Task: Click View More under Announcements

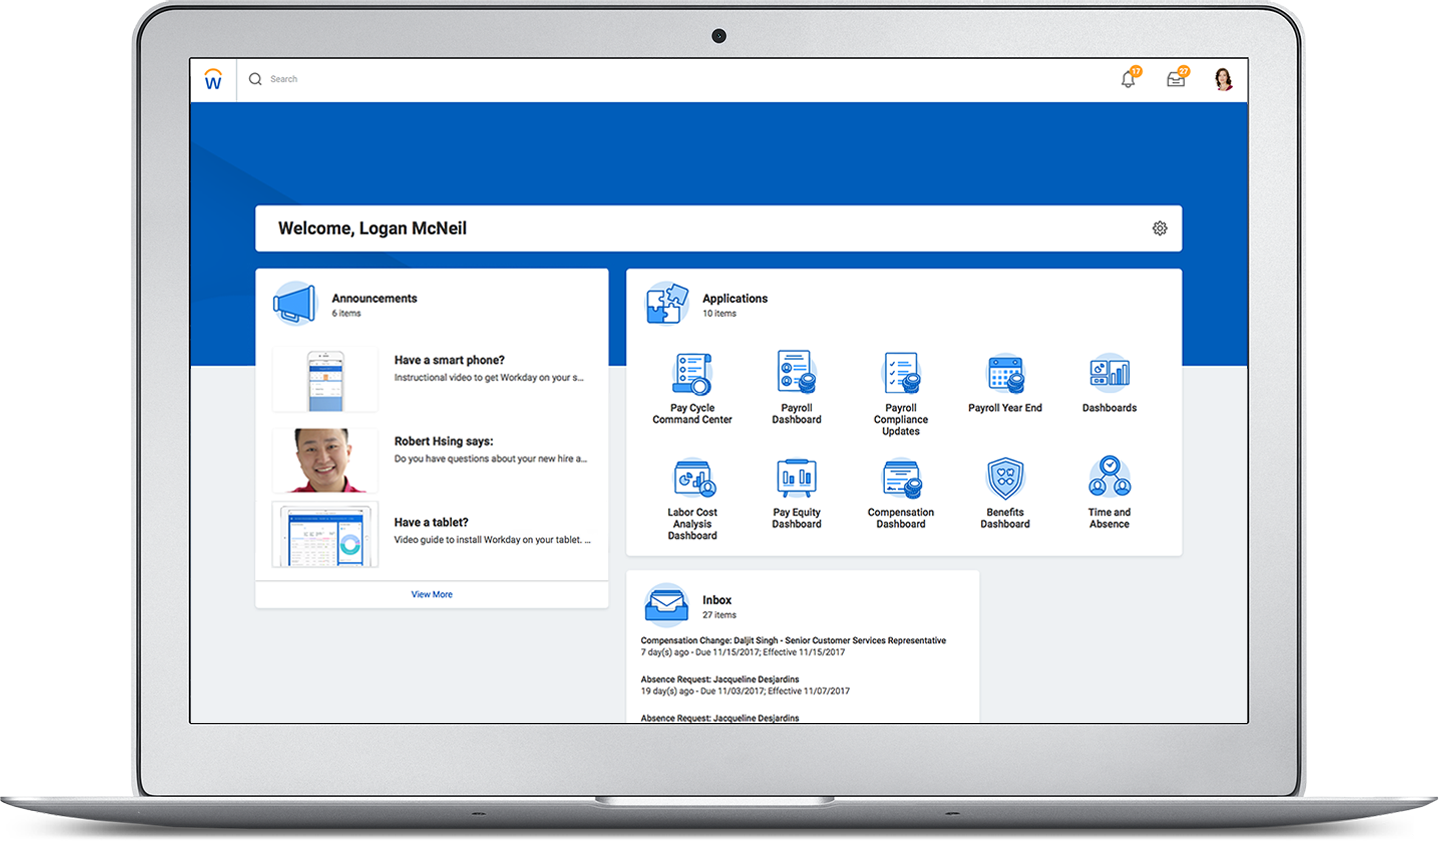Action: (432, 595)
